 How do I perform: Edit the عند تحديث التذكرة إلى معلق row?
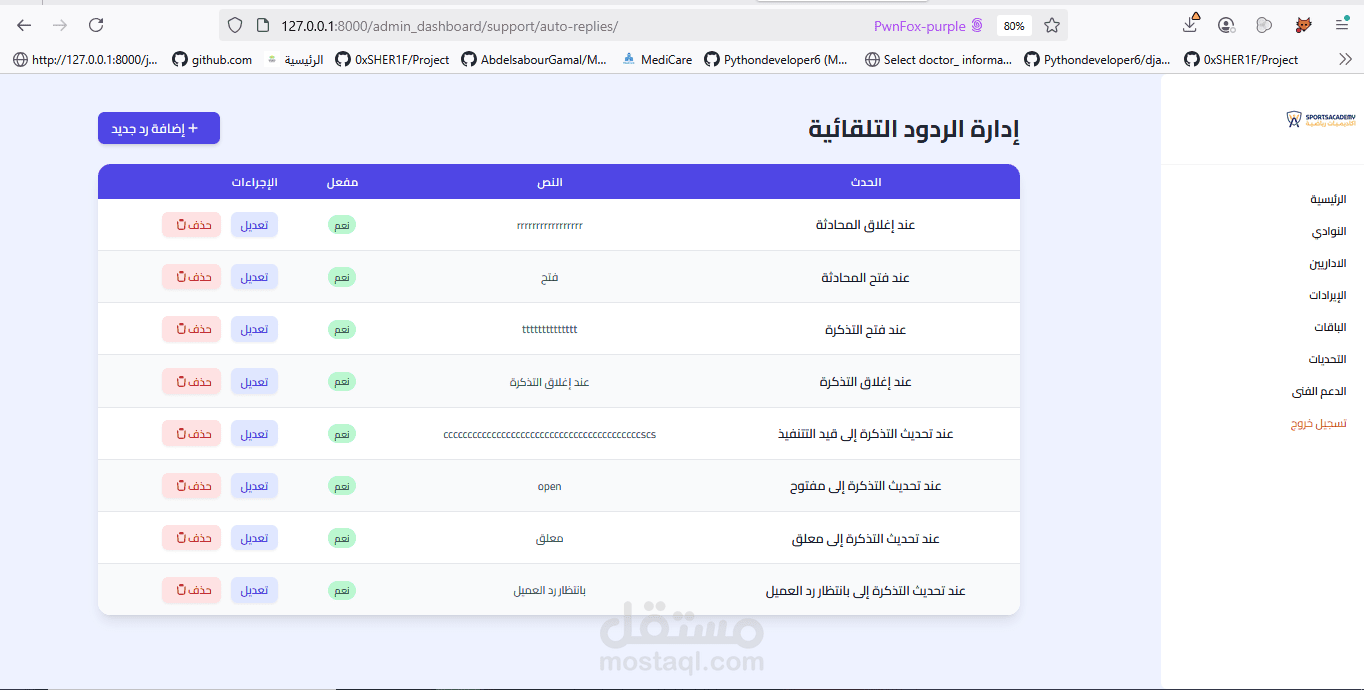coord(254,538)
